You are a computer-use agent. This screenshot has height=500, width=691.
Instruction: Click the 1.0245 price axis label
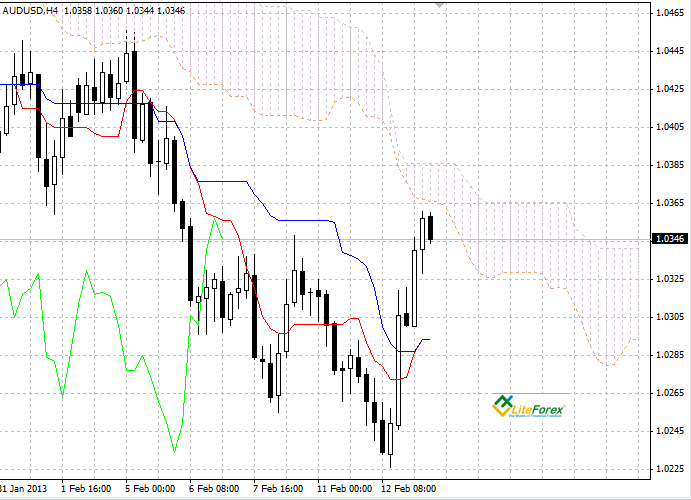tap(670, 430)
